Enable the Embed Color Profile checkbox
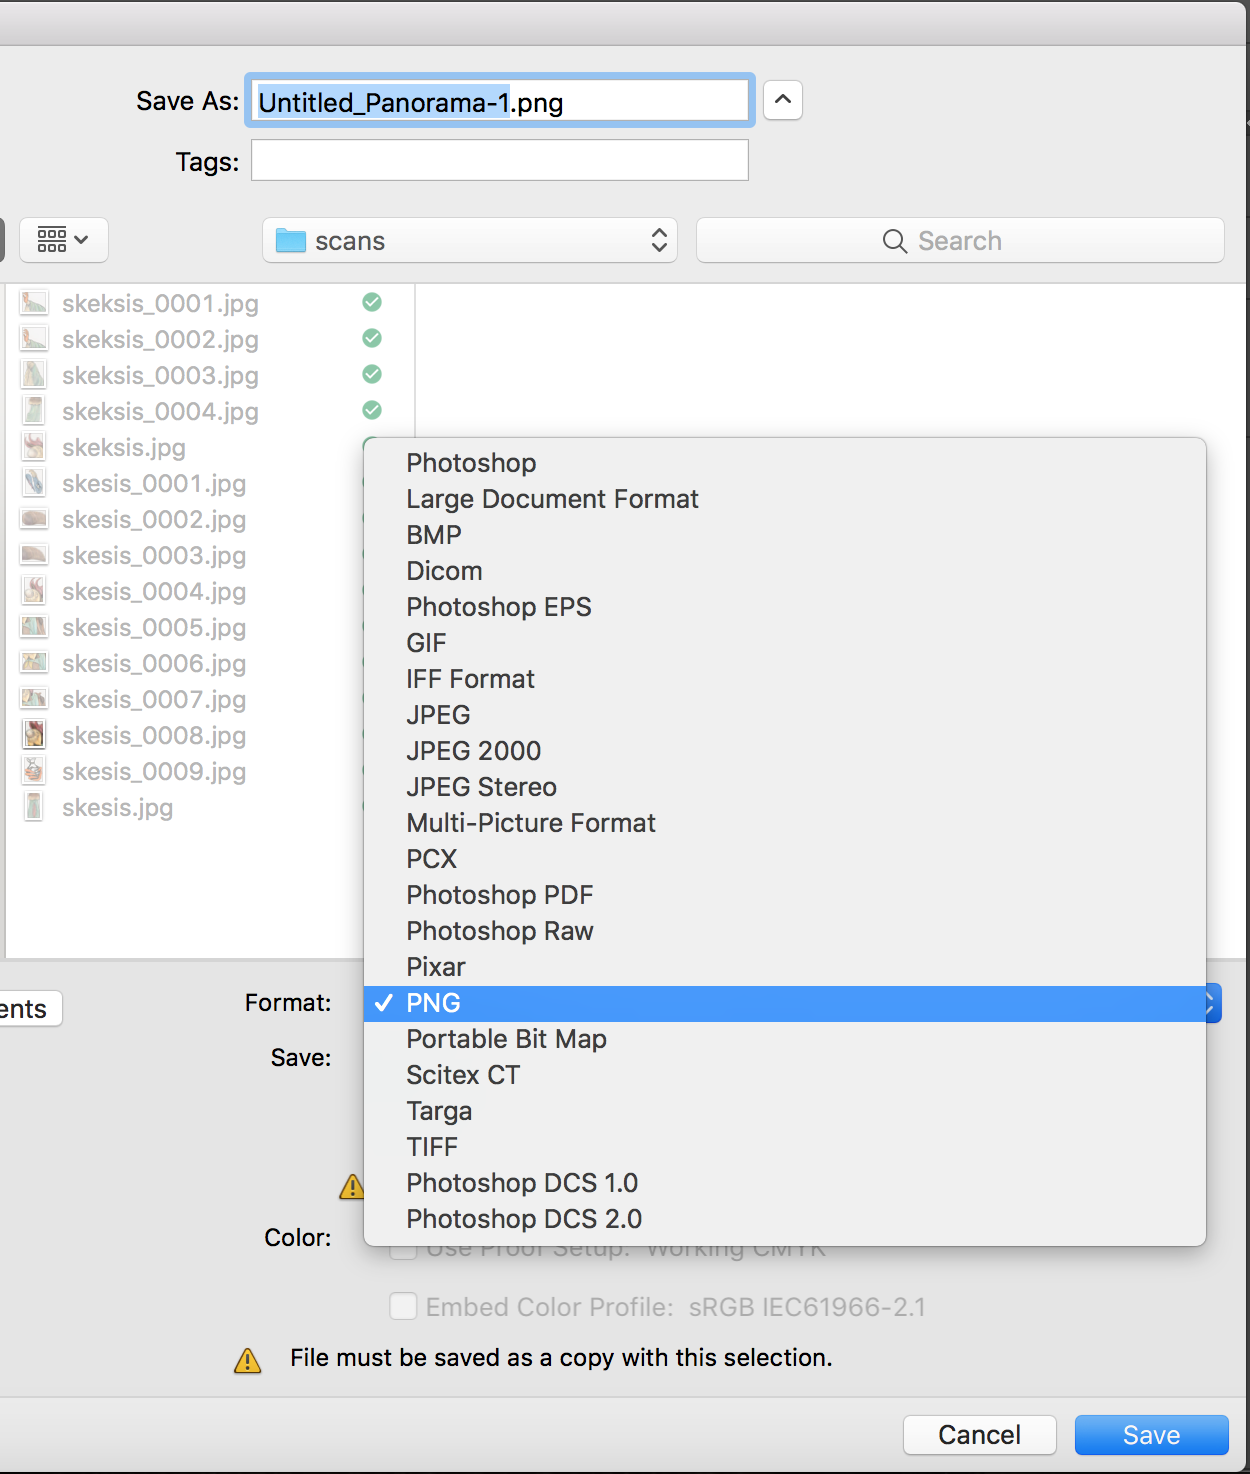 (x=403, y=1306)
